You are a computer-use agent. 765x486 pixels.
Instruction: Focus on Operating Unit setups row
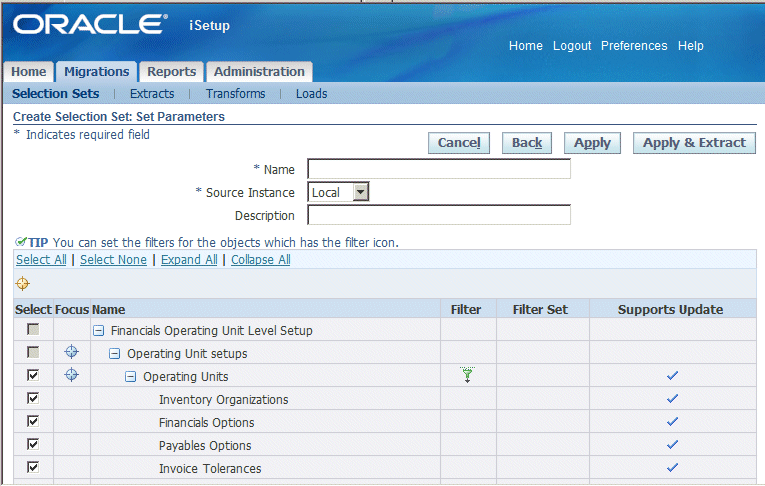pos(71,352)
